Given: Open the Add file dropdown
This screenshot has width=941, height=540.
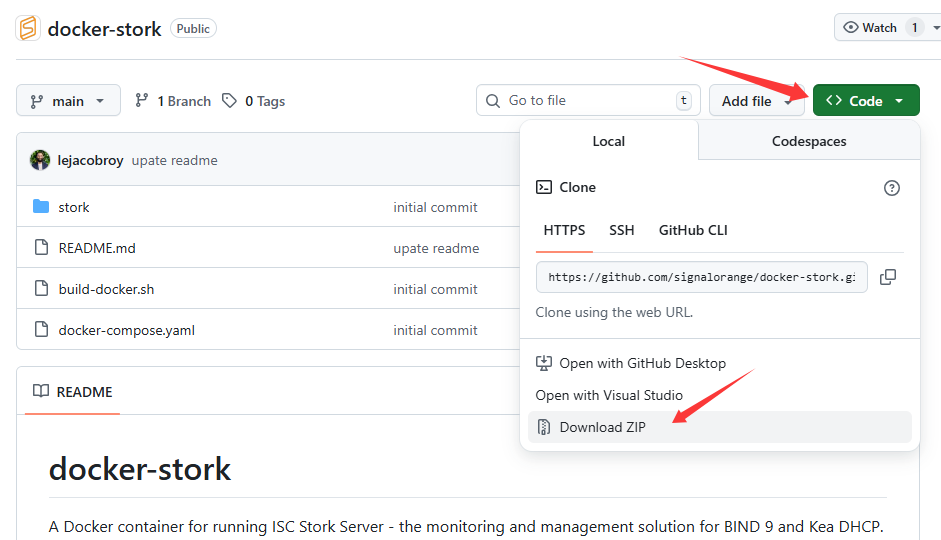Looking at the screenshot, I should coord(756,100).
